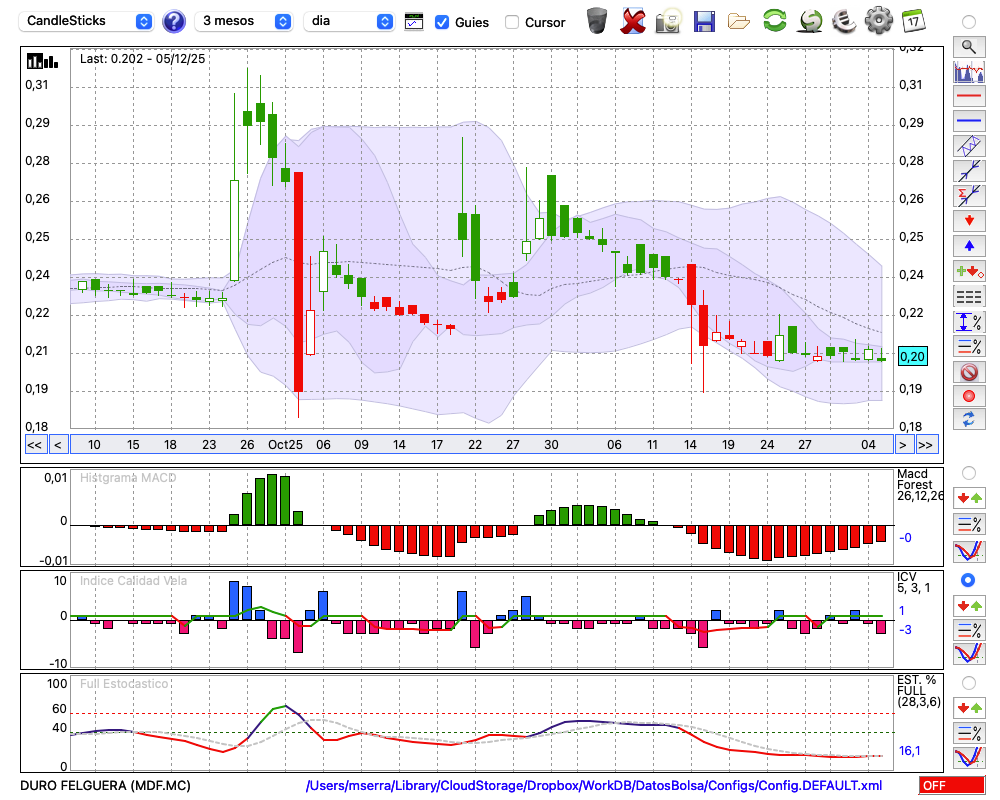The height and width of the screenshot is (800, 1000).
Task: Click the red OFF button
Action: (951, 786)
